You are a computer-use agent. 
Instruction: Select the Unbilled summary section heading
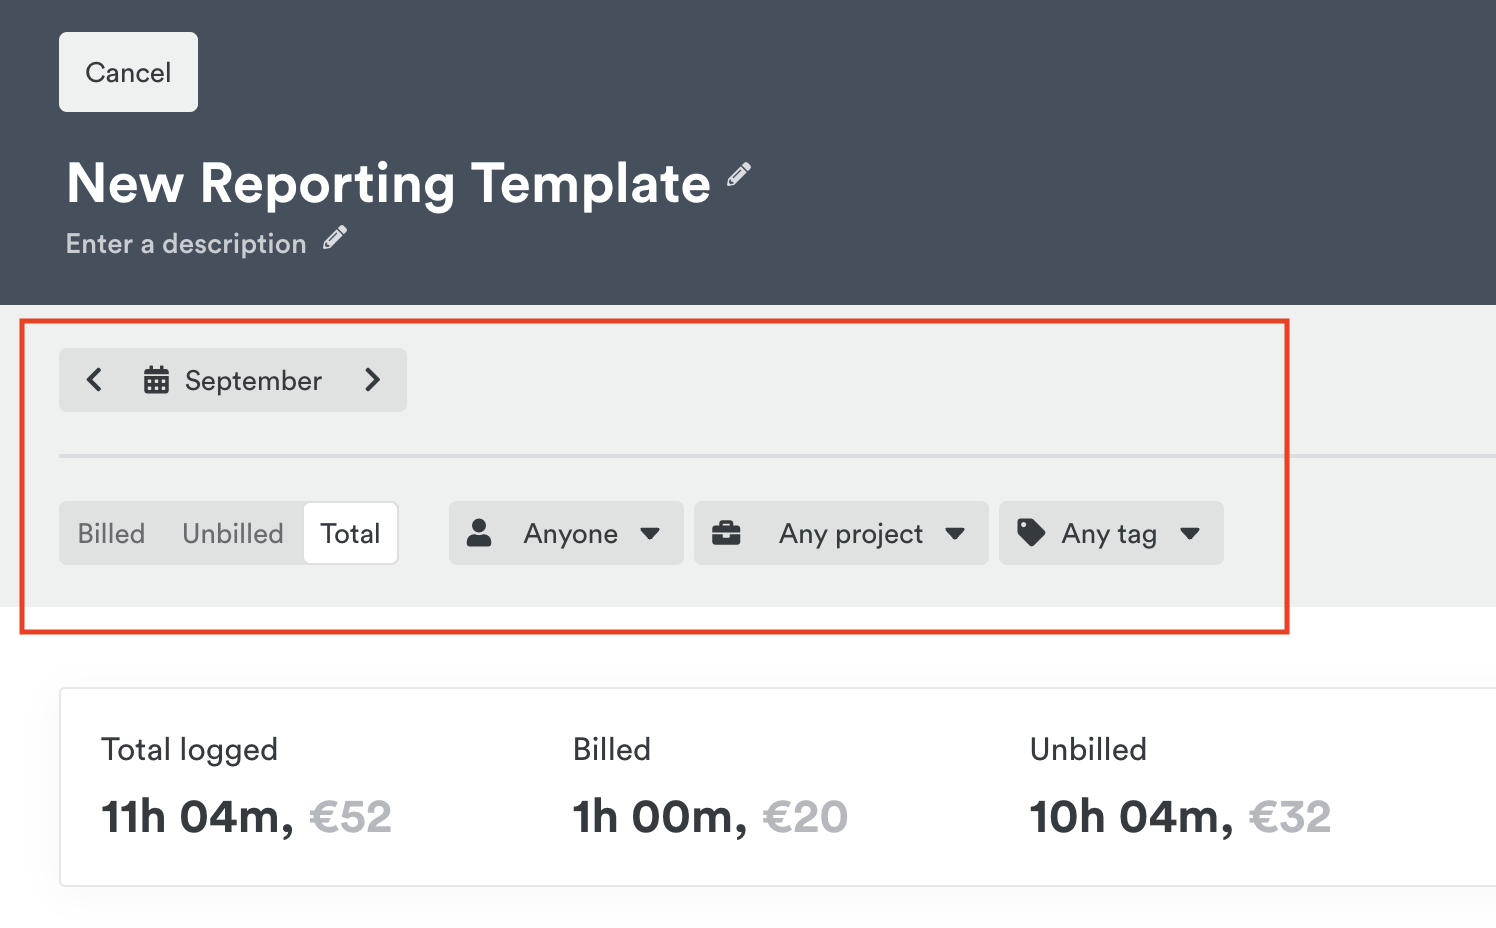click(x=1088, y=748)
